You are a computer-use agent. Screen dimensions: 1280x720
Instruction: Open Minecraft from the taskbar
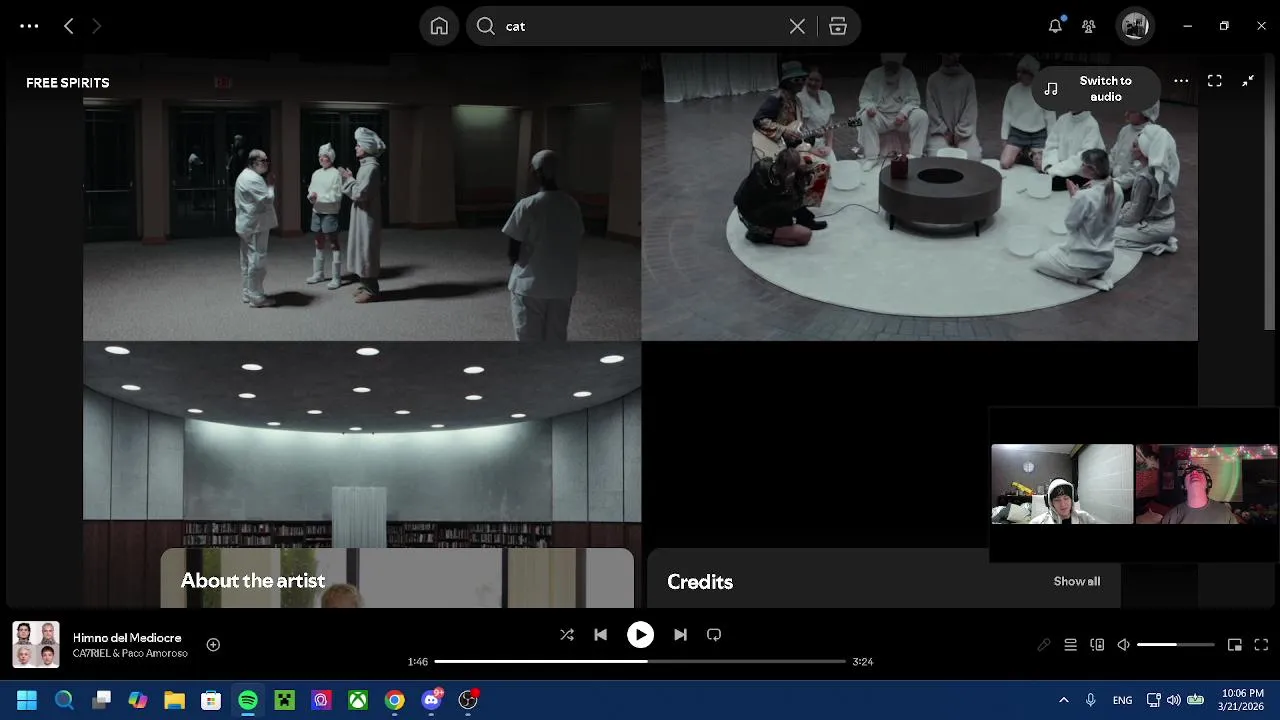[x=285, y=700]
